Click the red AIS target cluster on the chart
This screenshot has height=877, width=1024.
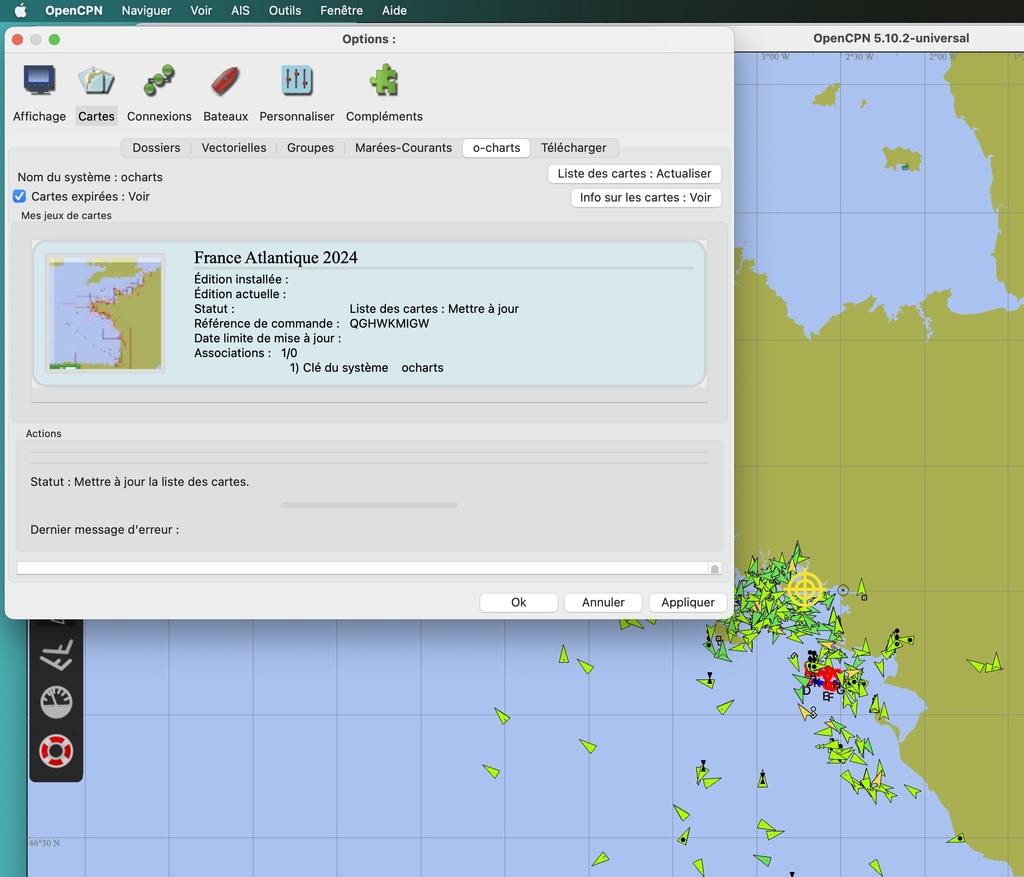pyautogui.click(x=825, y=677)
